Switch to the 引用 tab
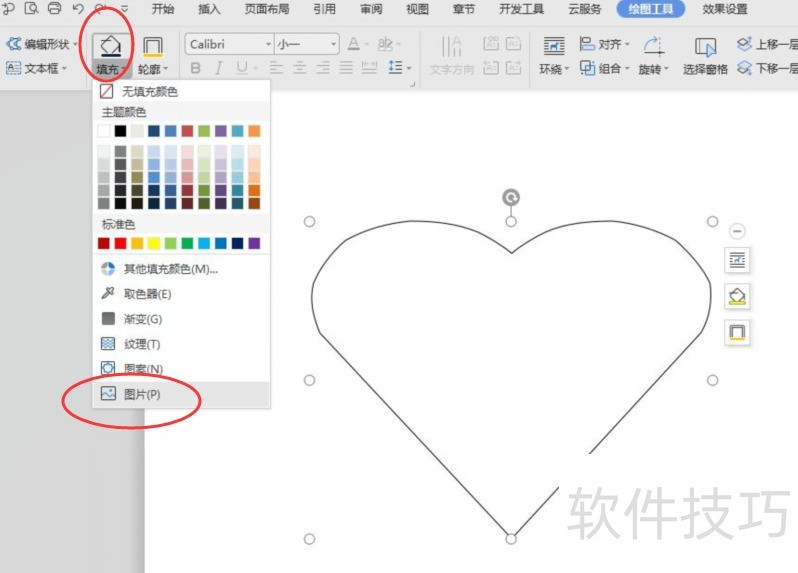This screenshot has height=573, width=798. click(x=324, y=9)
